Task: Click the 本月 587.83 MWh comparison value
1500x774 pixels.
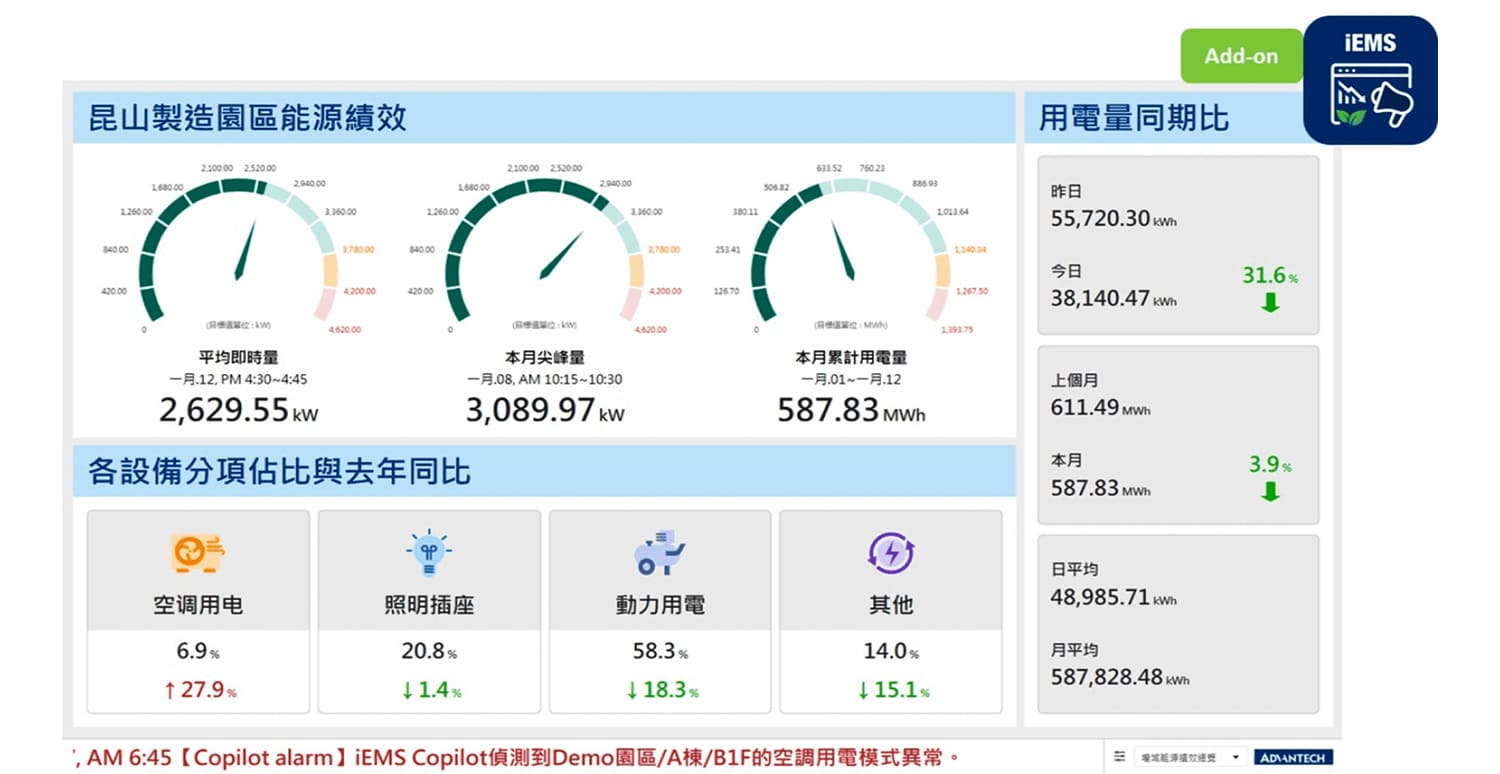Action: pyautogui.click(x=1101, y=488)
